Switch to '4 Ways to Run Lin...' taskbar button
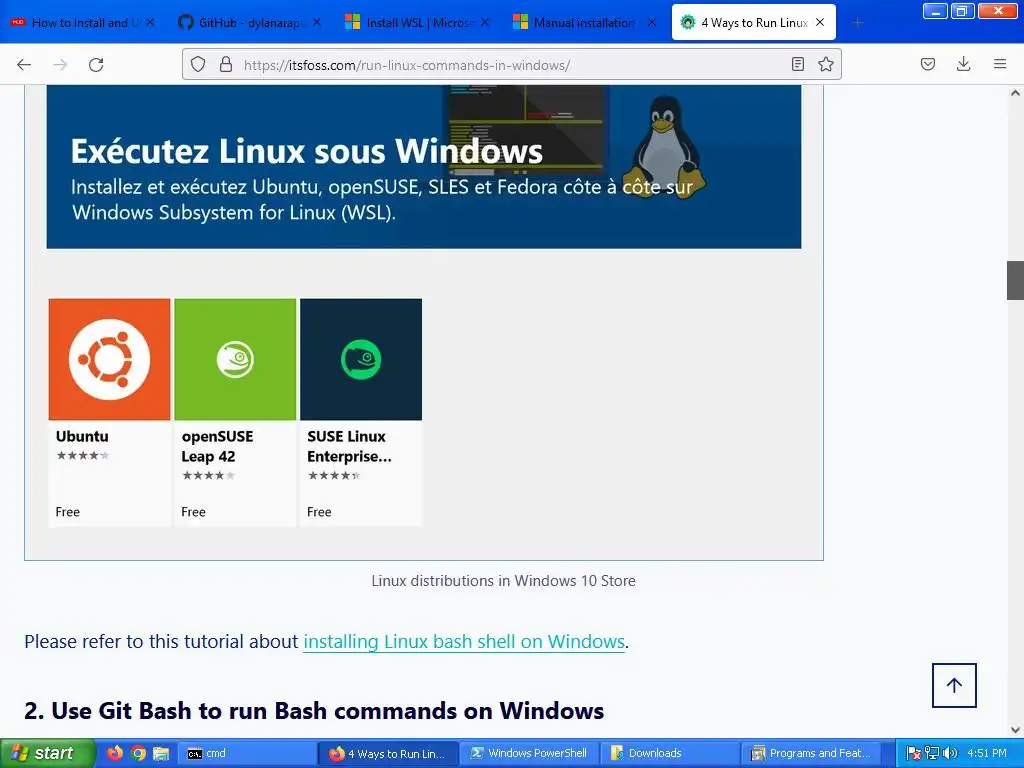1024x768 pixels. click(x=388, y=753)
